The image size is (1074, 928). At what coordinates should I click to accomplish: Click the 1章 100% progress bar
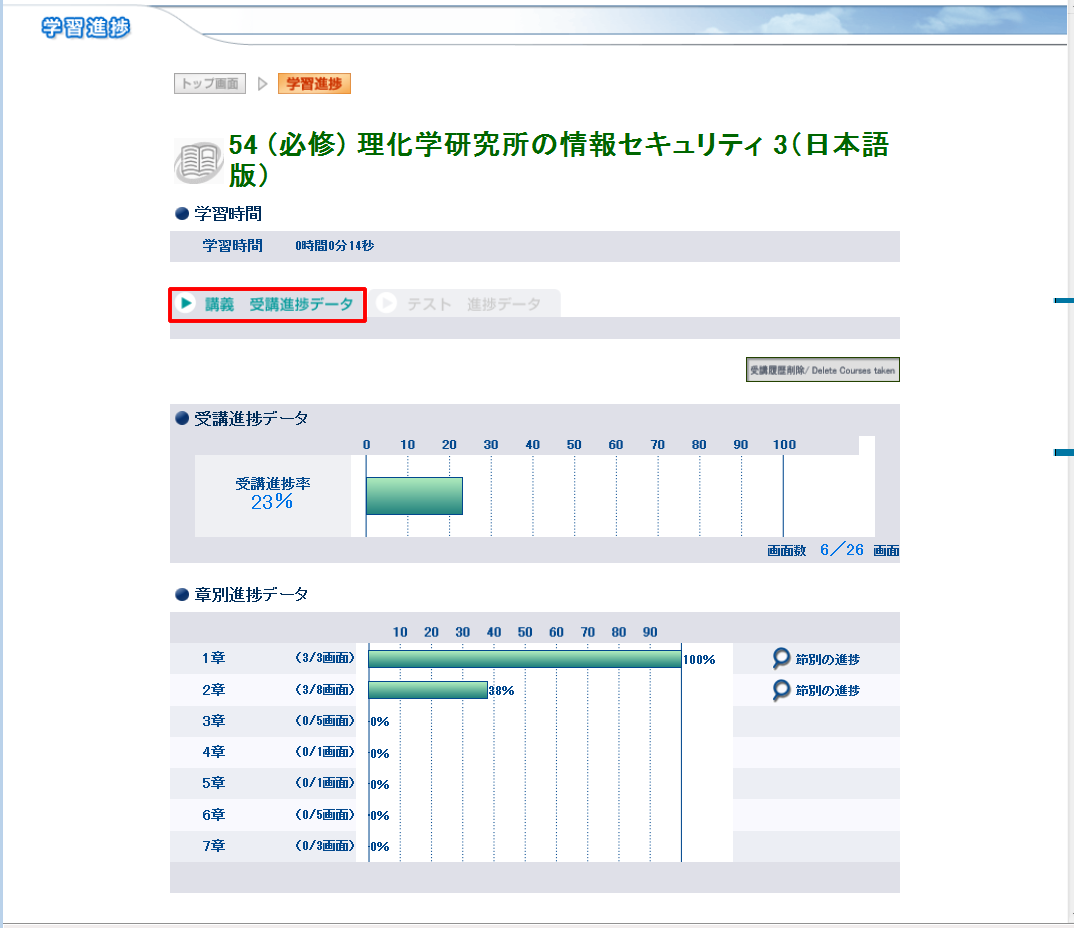(x=525, y=659)
